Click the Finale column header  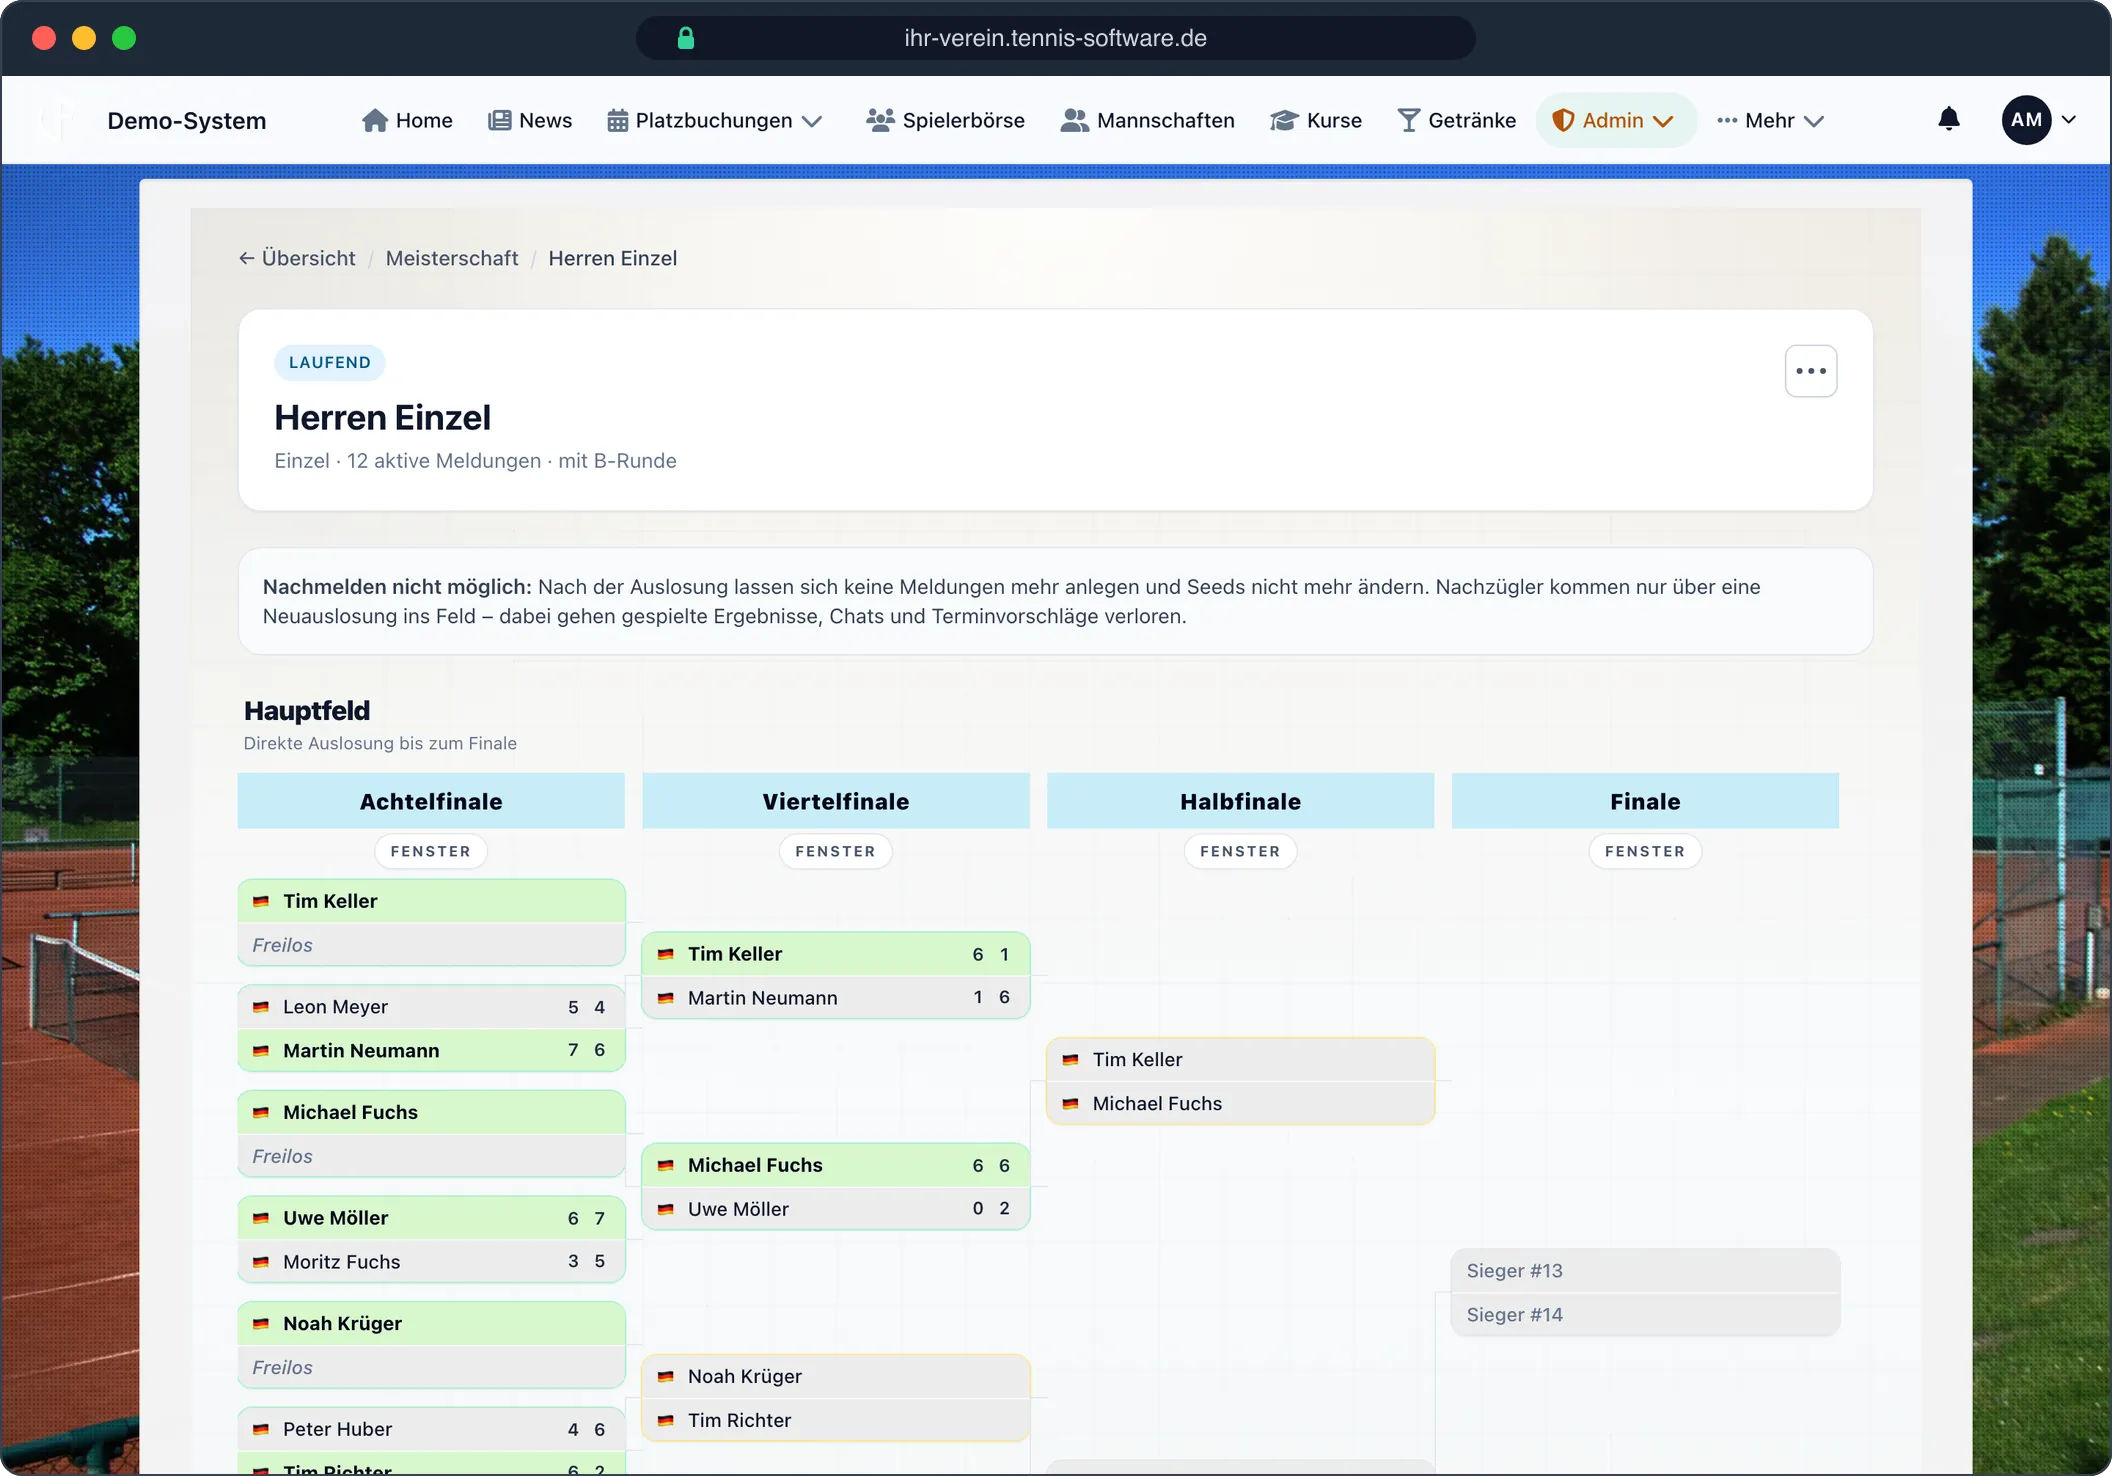tap(1645, 801)
